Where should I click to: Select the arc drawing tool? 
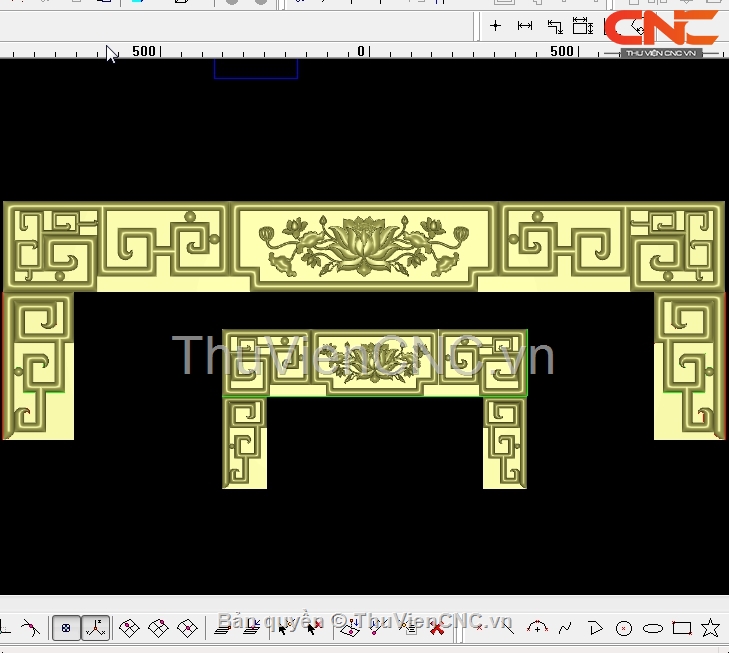point(537,628)
